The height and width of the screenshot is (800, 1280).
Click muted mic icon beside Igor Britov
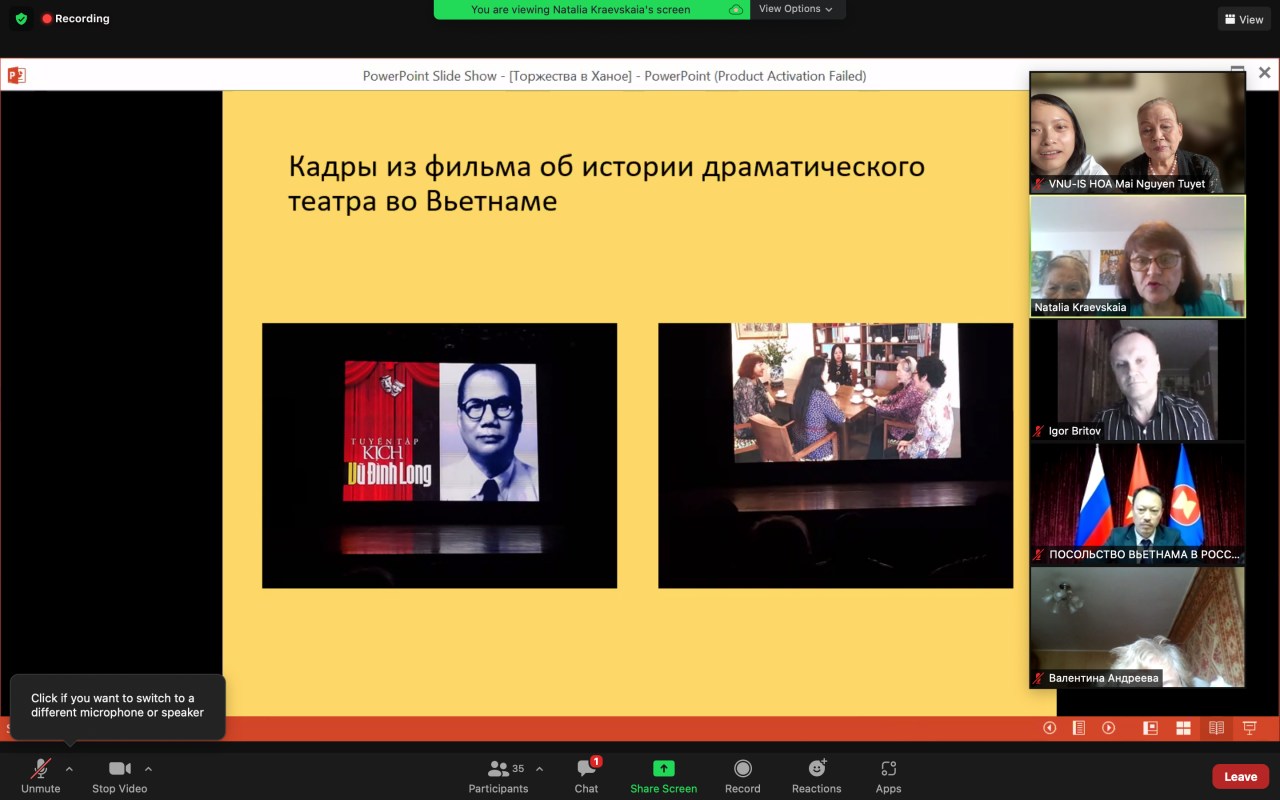point(1039,431)
